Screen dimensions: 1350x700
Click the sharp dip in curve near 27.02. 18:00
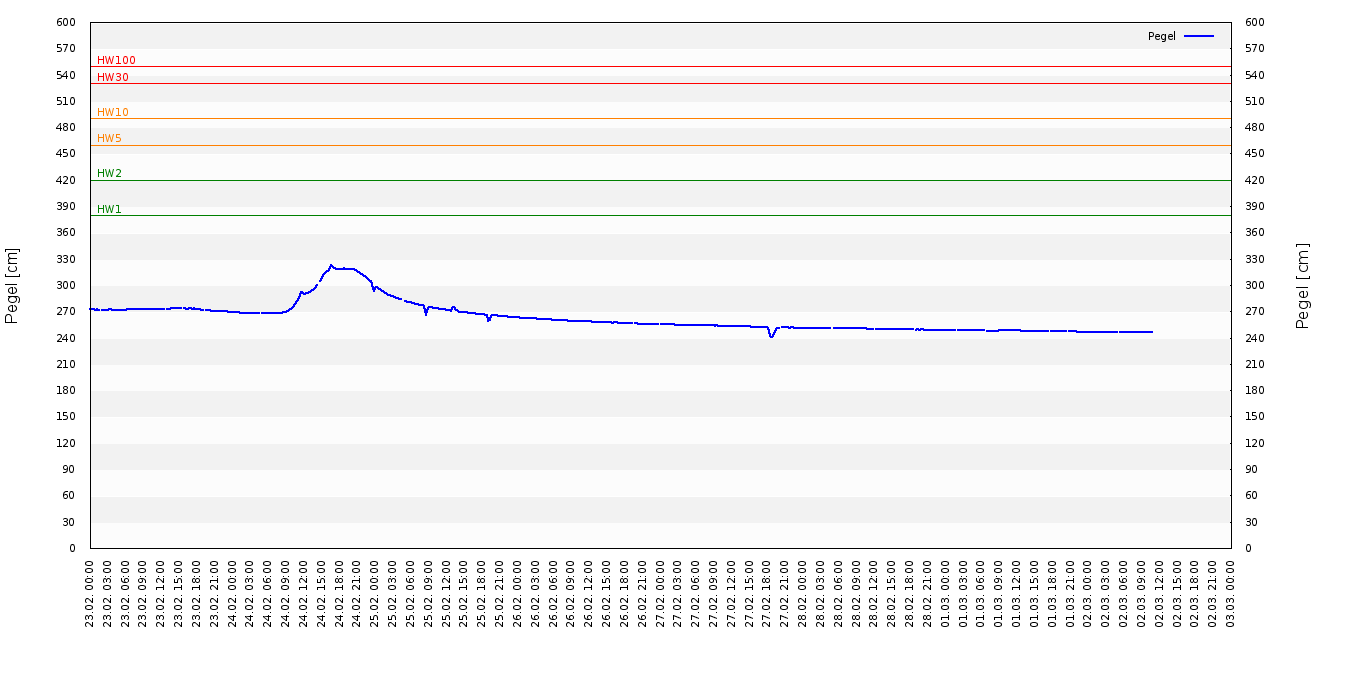[x=771, y=336]
